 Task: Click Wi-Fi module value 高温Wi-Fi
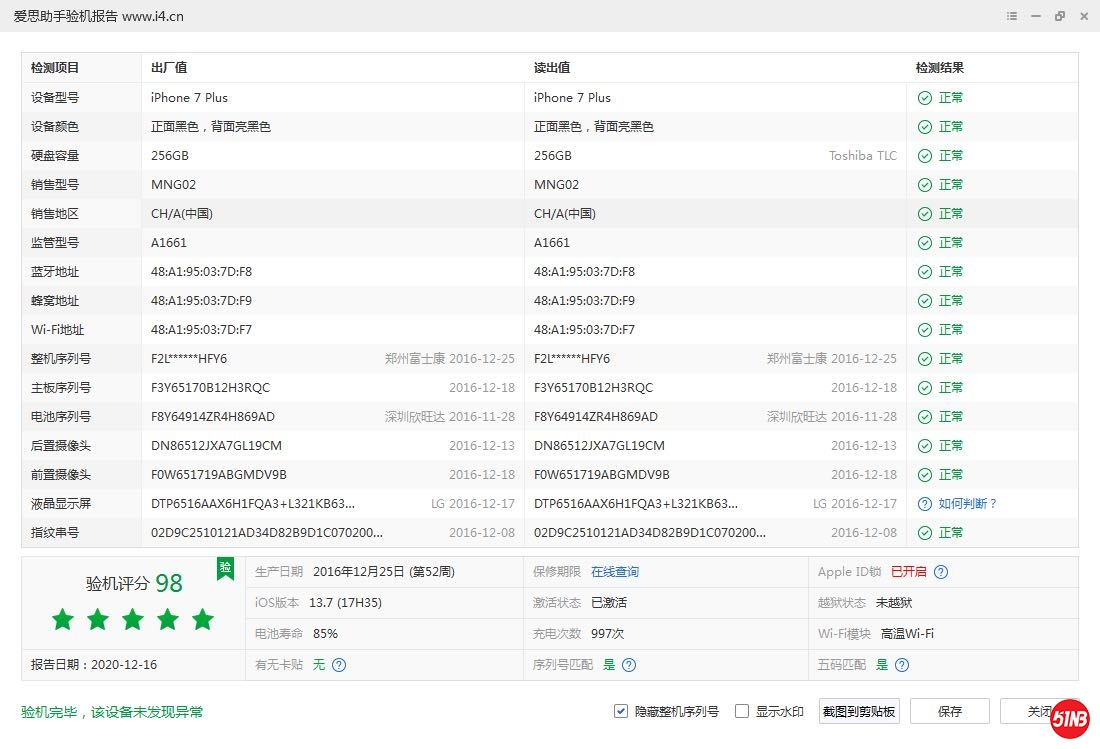907,634
